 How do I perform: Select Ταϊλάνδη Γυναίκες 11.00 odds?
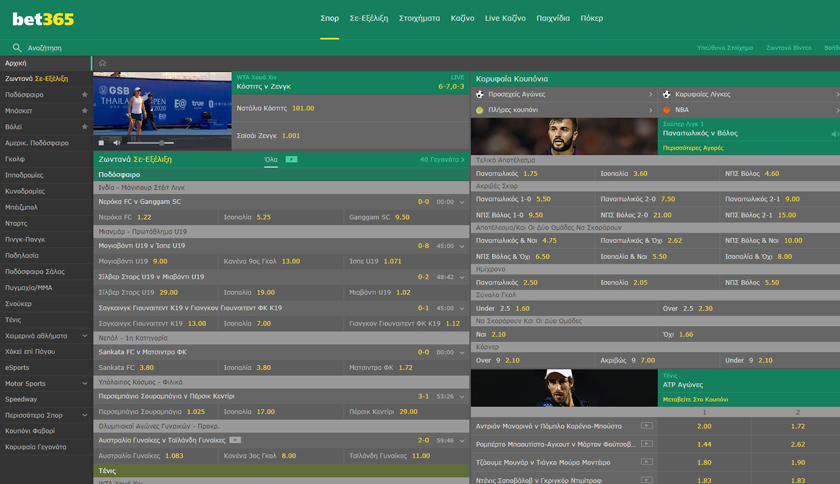[406, 456]
